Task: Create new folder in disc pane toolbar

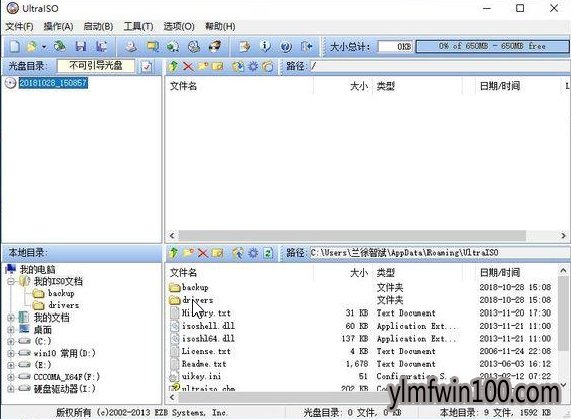Action: (x=203, y=66)
